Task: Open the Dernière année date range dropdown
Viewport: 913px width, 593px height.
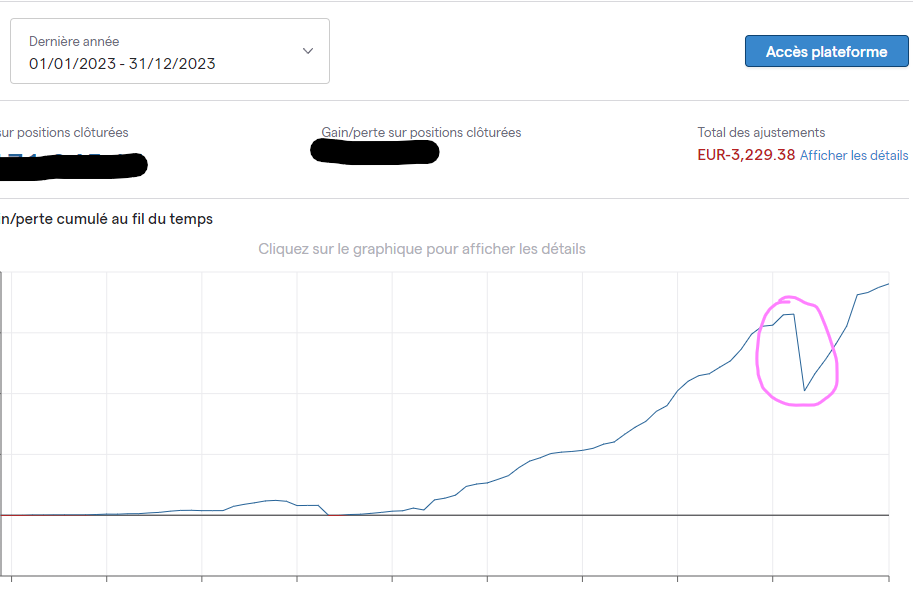Action: click(169, 51)
